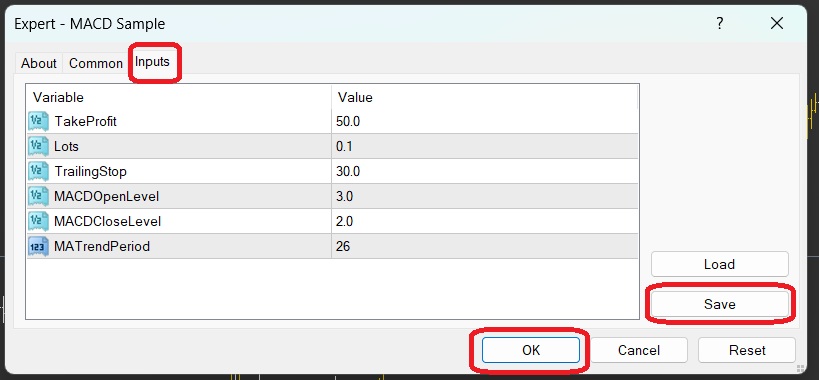819x380 pixels.
Task: Select the TrailingStop value 30.0
Action: [348, 172]
